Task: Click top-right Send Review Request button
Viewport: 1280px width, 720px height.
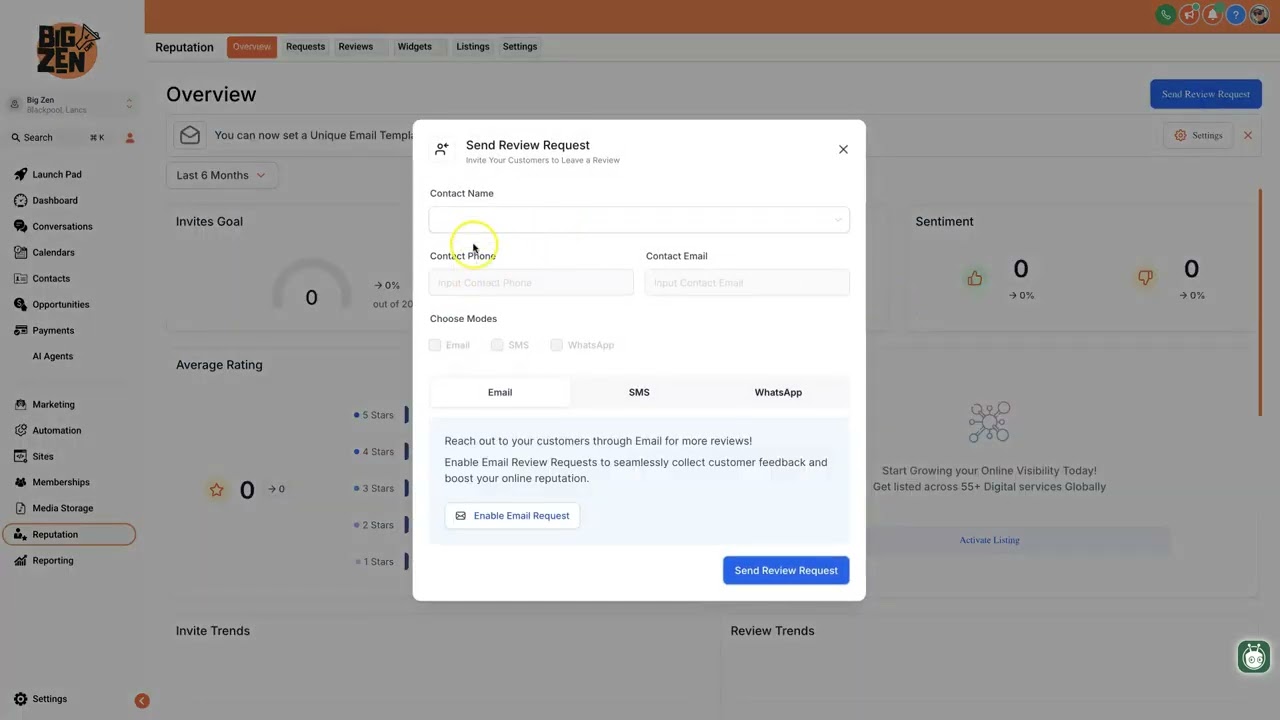Action: coord(1205,94)
